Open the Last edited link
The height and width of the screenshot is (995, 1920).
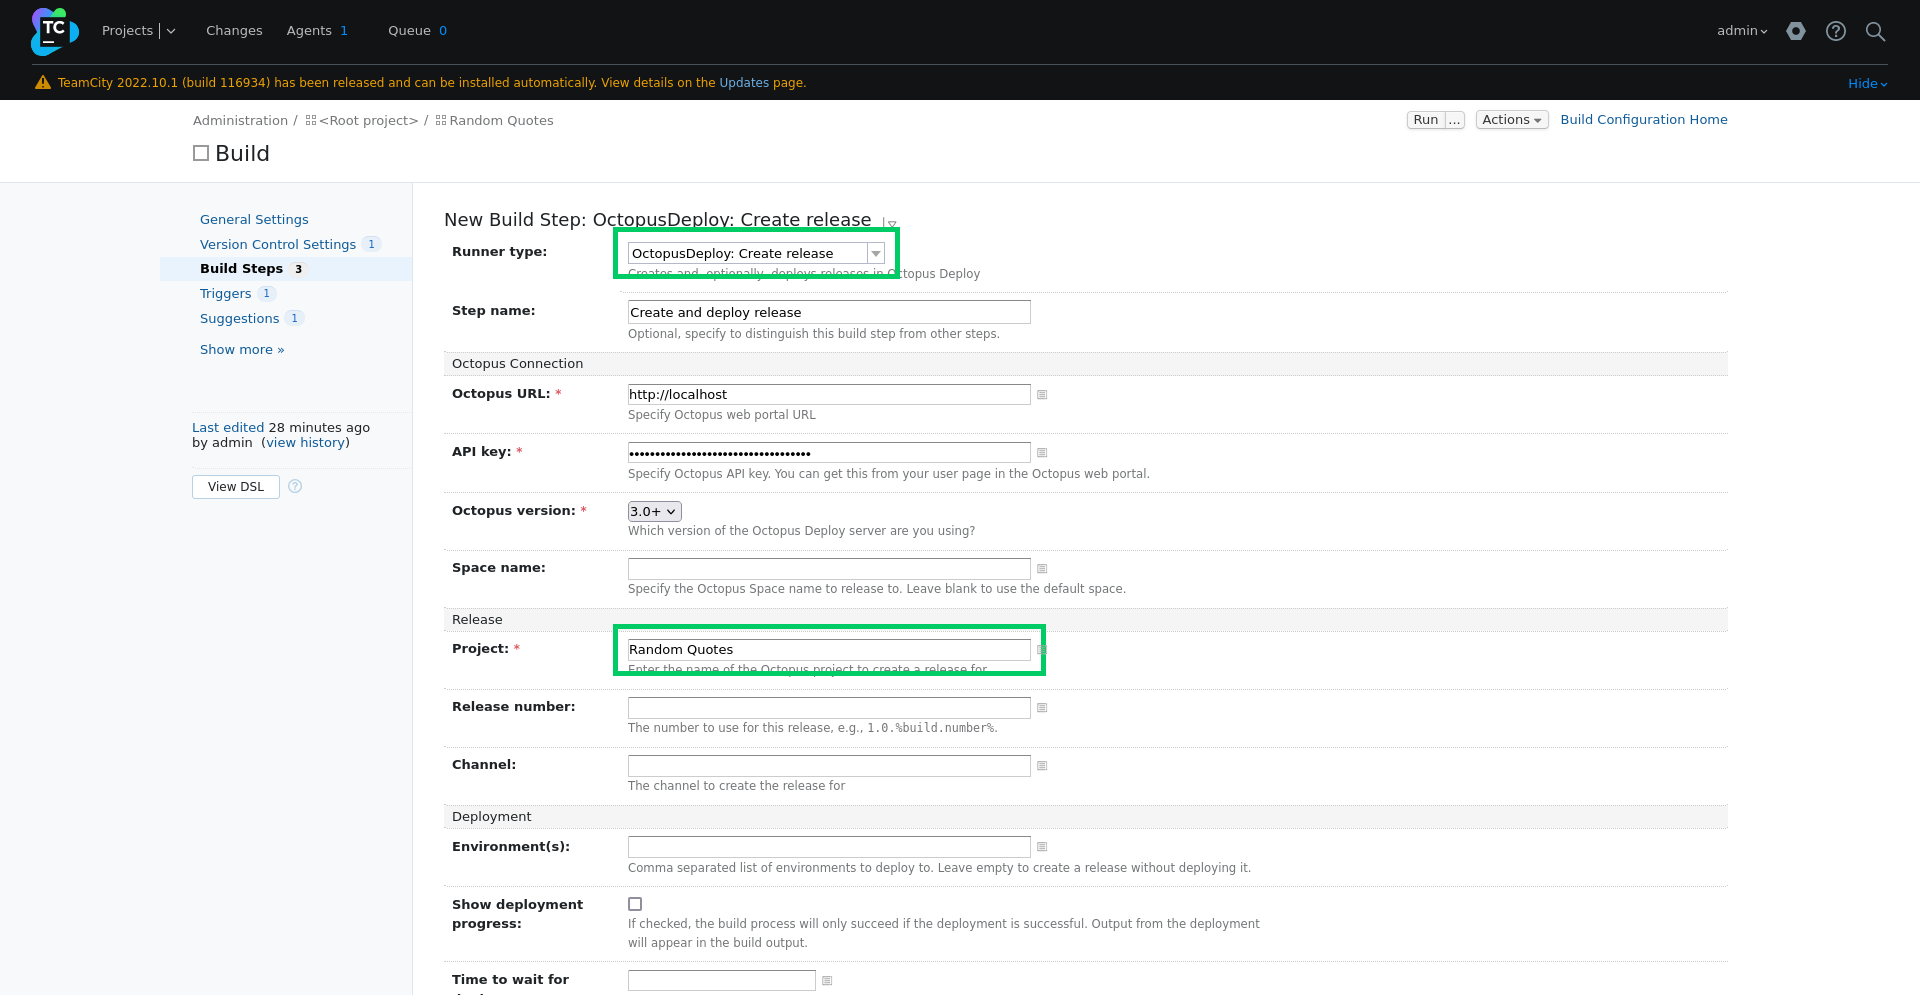point(228,428)
